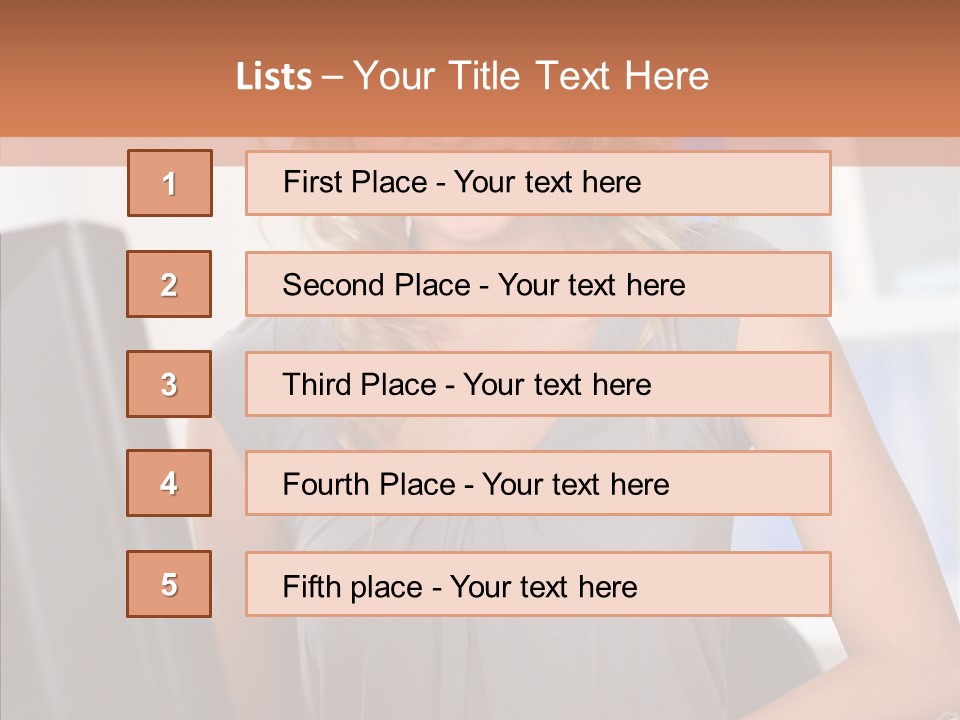Select the number 3 box
The height and width of the screenshot is (720, 960).
169,384
